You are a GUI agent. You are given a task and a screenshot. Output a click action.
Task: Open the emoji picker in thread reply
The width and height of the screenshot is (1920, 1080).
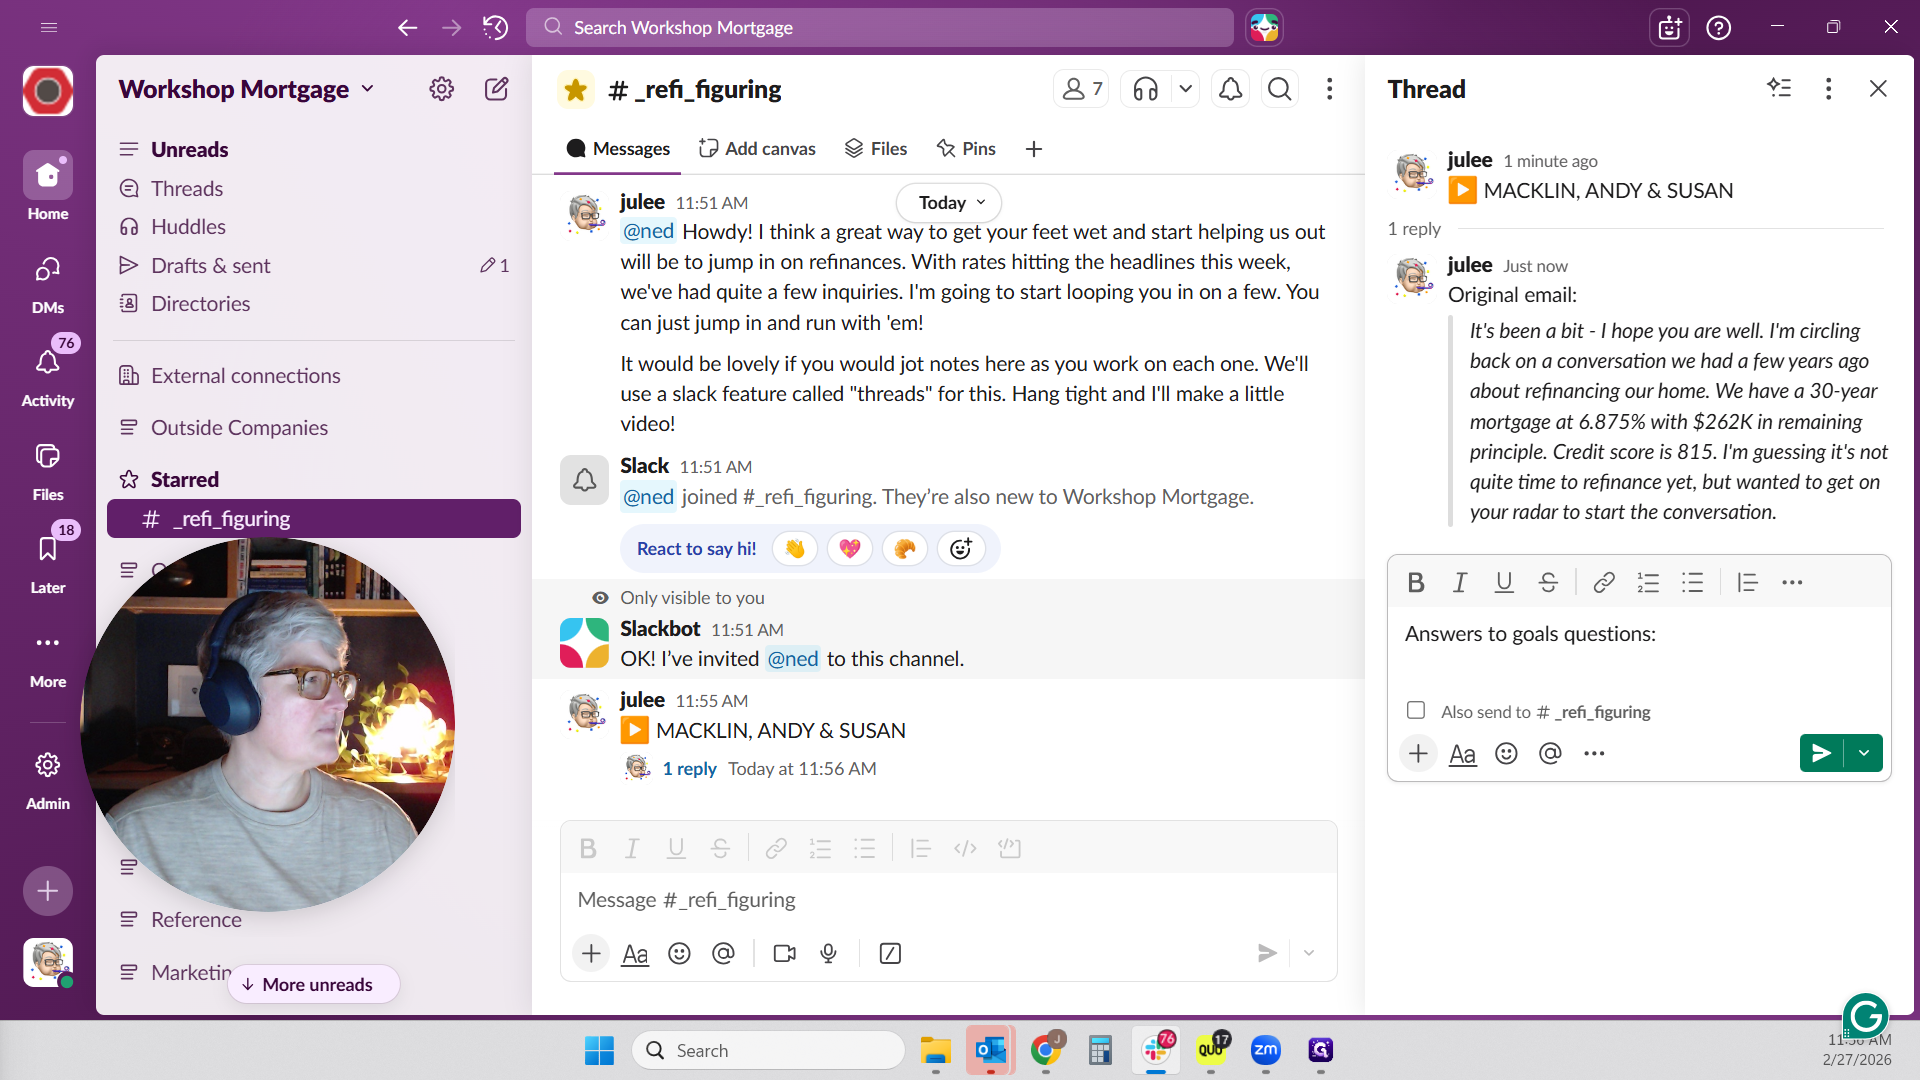coord(1506,754)
